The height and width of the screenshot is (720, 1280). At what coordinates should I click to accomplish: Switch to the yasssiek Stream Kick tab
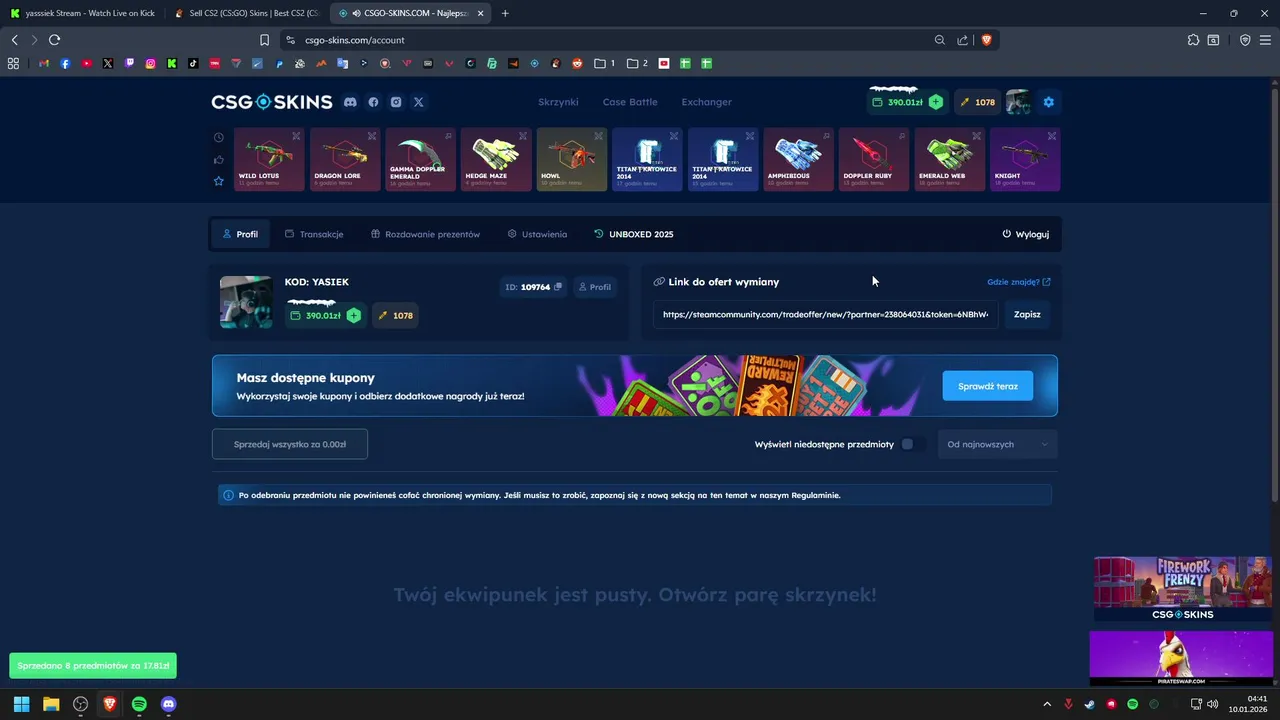coord(82,13)
